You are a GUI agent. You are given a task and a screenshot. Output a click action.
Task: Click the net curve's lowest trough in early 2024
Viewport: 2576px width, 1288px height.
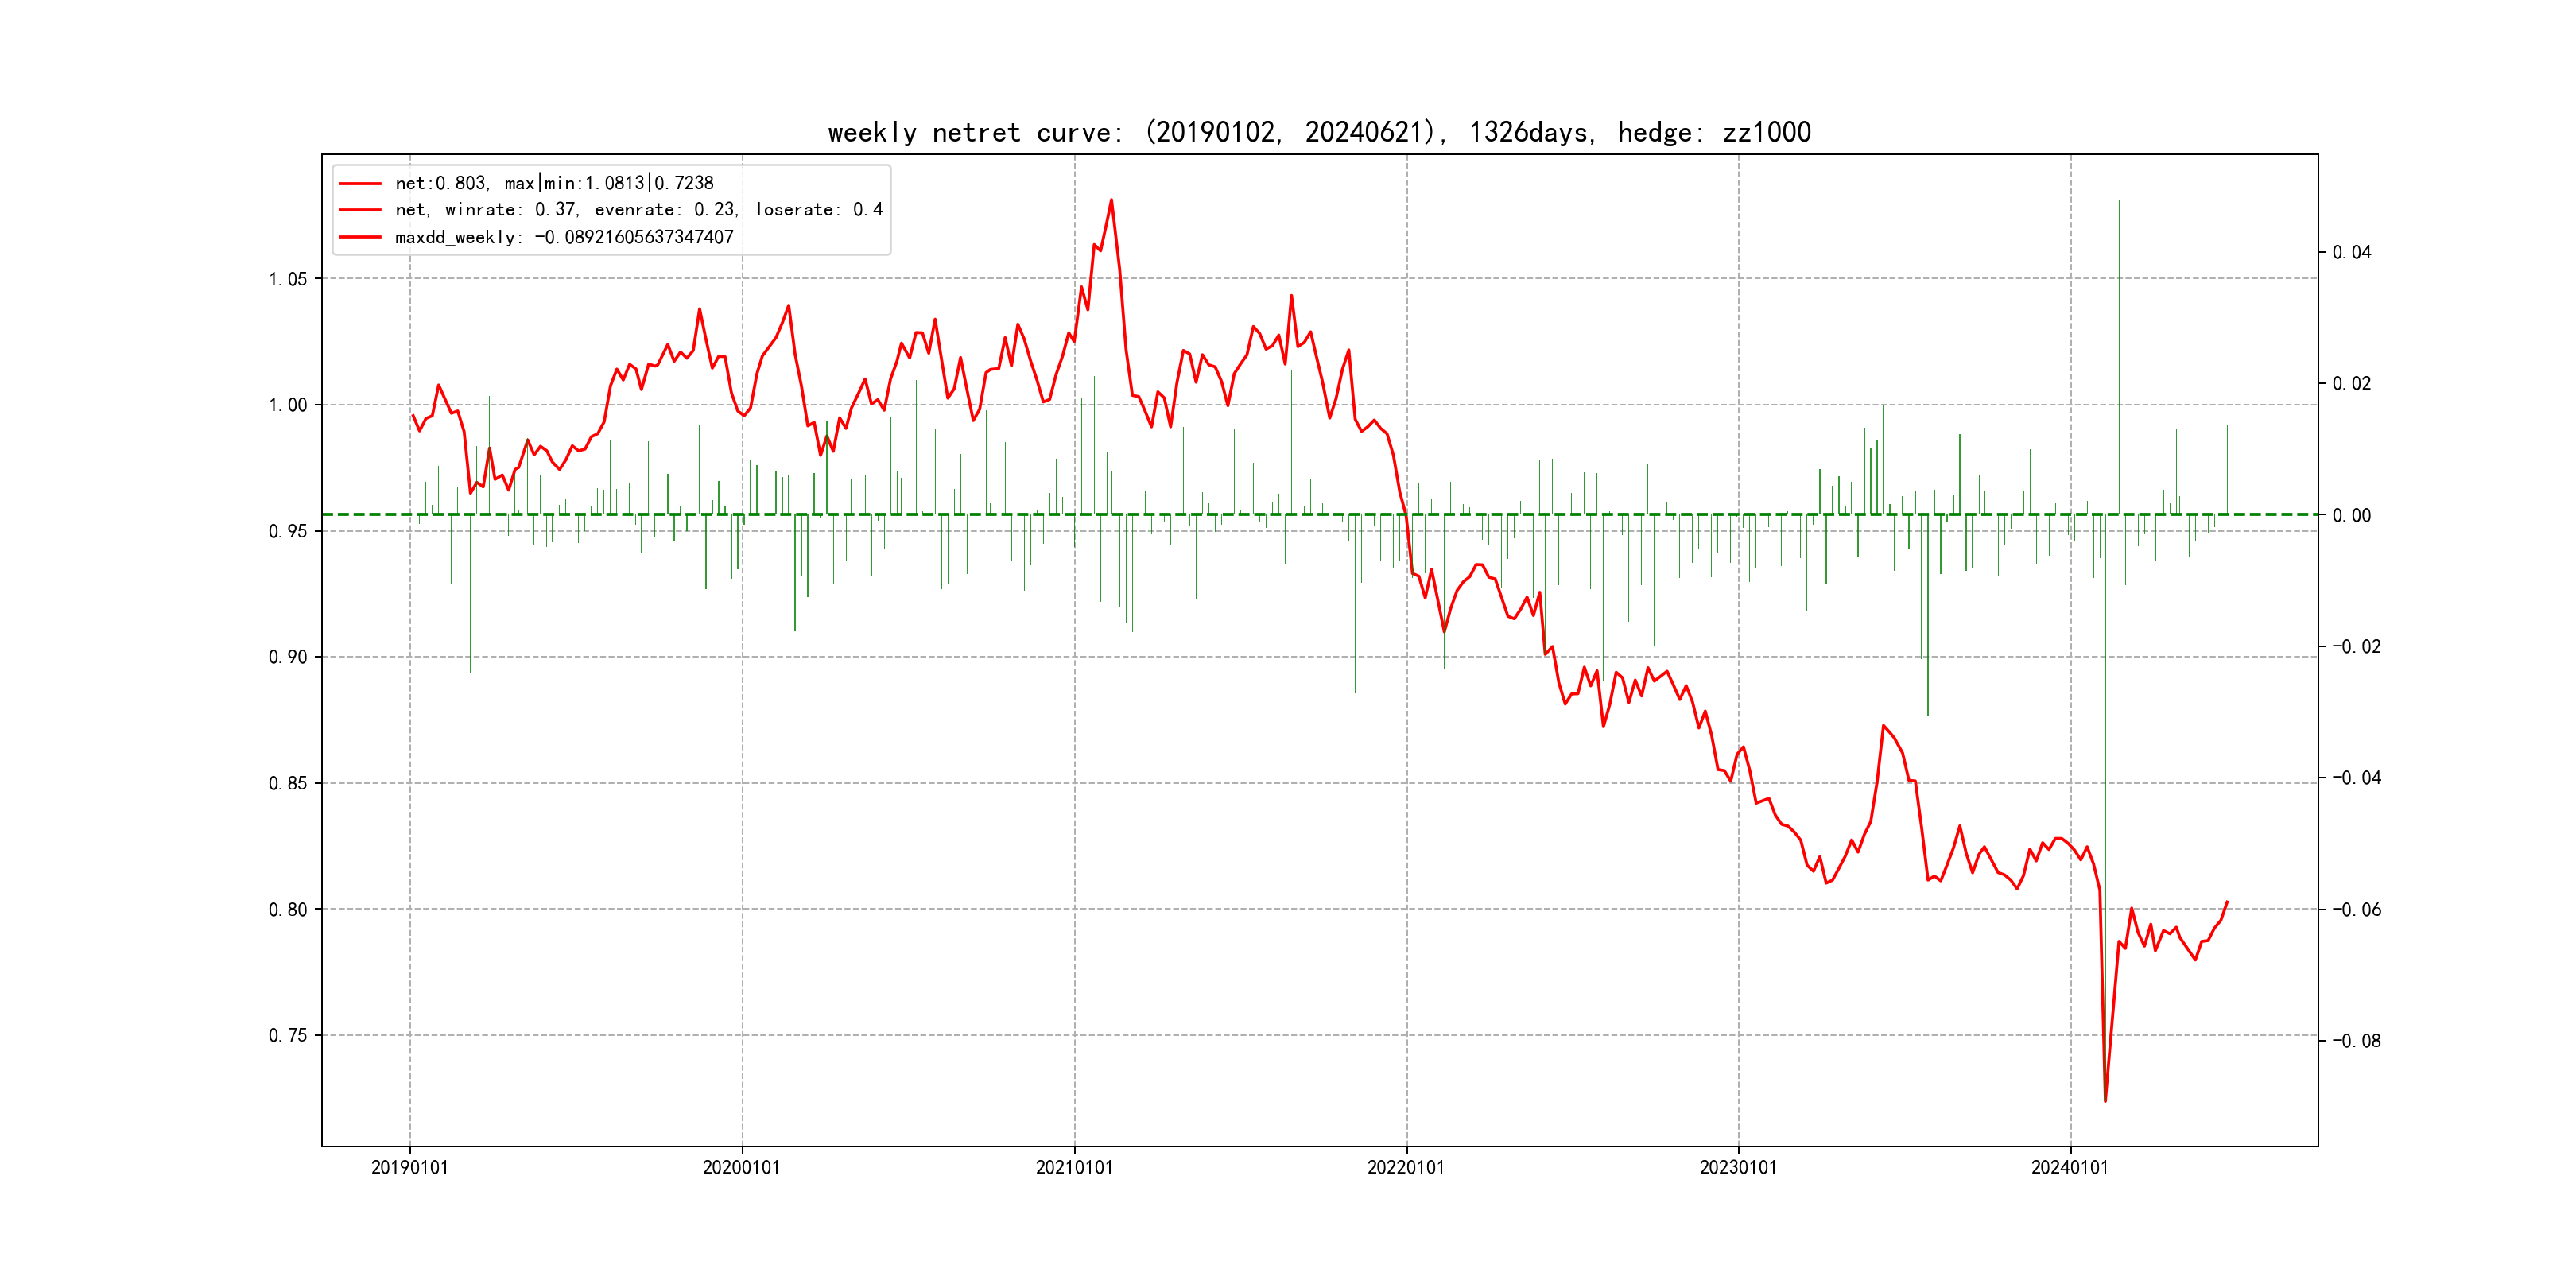click(2105, 1101)
